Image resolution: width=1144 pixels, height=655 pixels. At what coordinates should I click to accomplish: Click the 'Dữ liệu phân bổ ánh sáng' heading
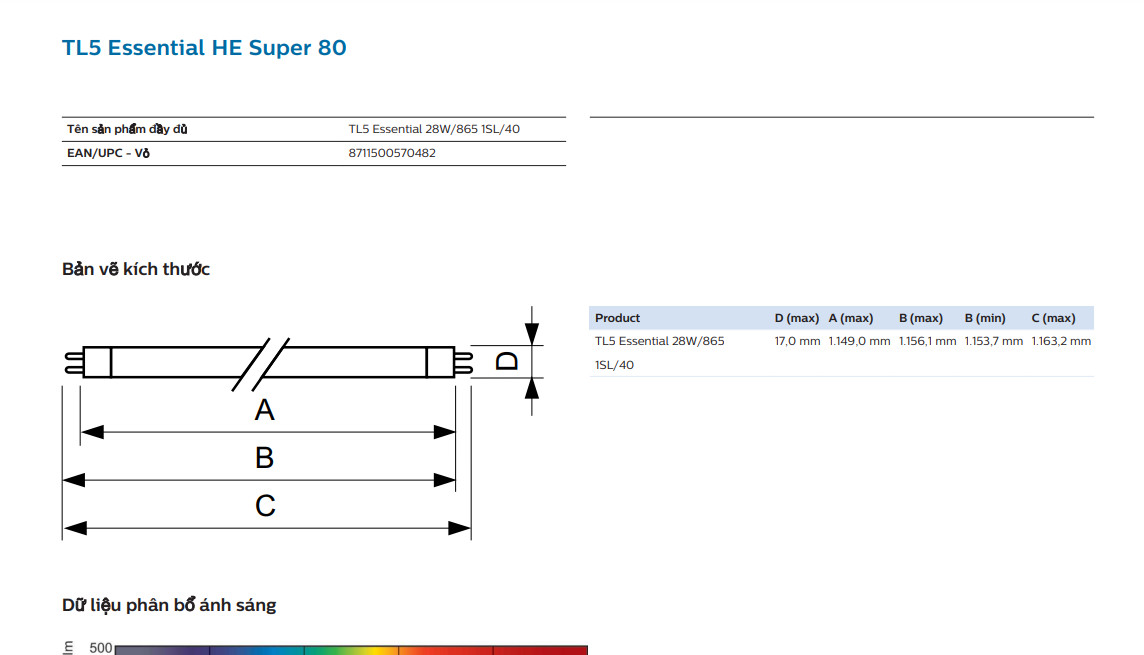click(169, 605)
